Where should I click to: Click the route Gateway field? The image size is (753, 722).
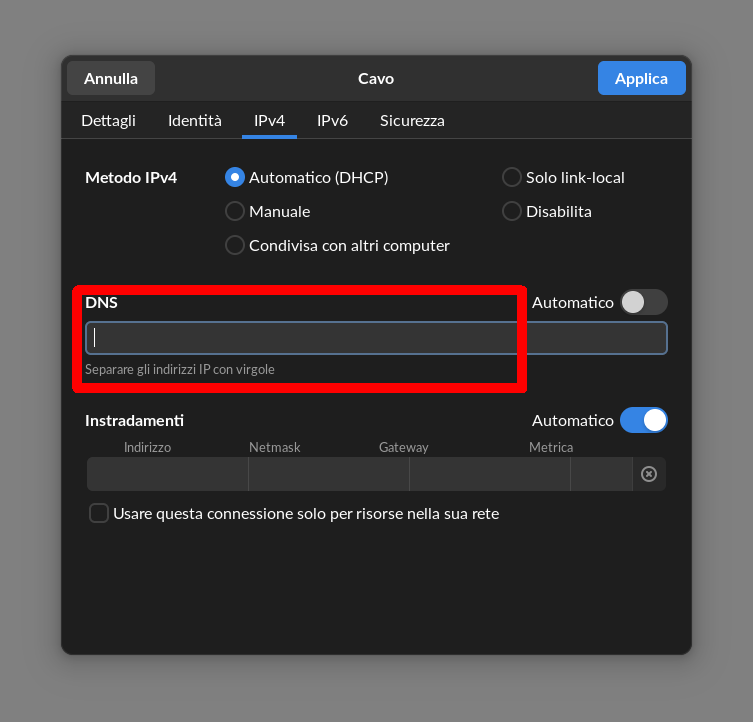(x=490, y=474)
